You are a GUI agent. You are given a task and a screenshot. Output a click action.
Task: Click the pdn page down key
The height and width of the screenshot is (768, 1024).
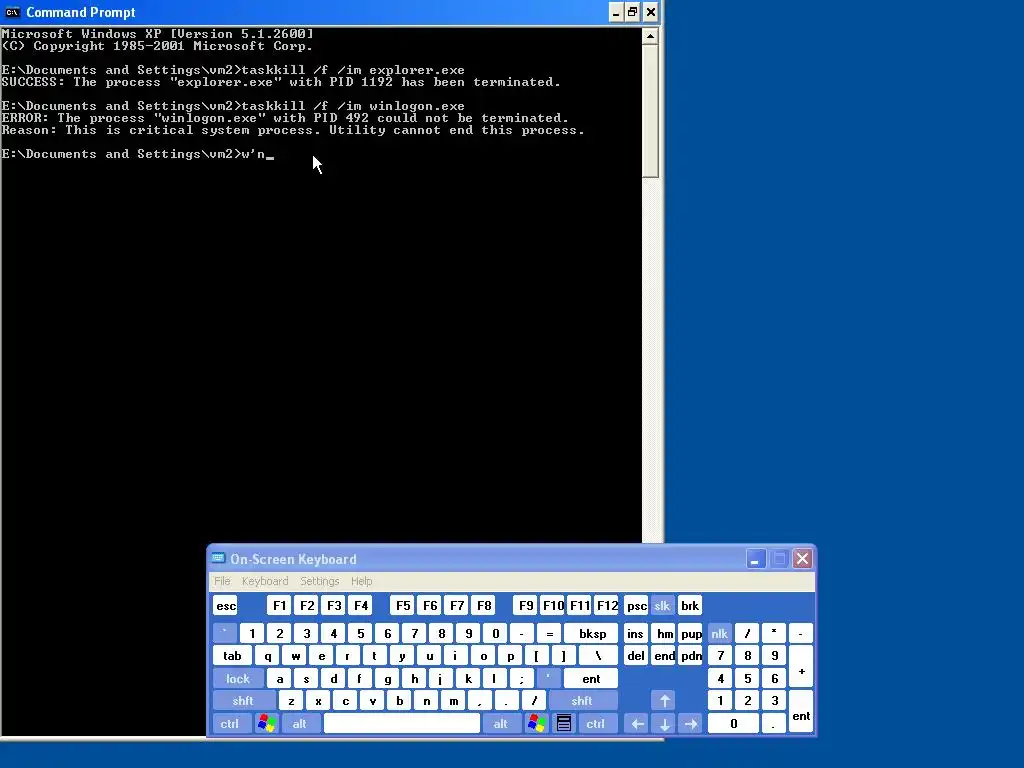click(691, 656)
